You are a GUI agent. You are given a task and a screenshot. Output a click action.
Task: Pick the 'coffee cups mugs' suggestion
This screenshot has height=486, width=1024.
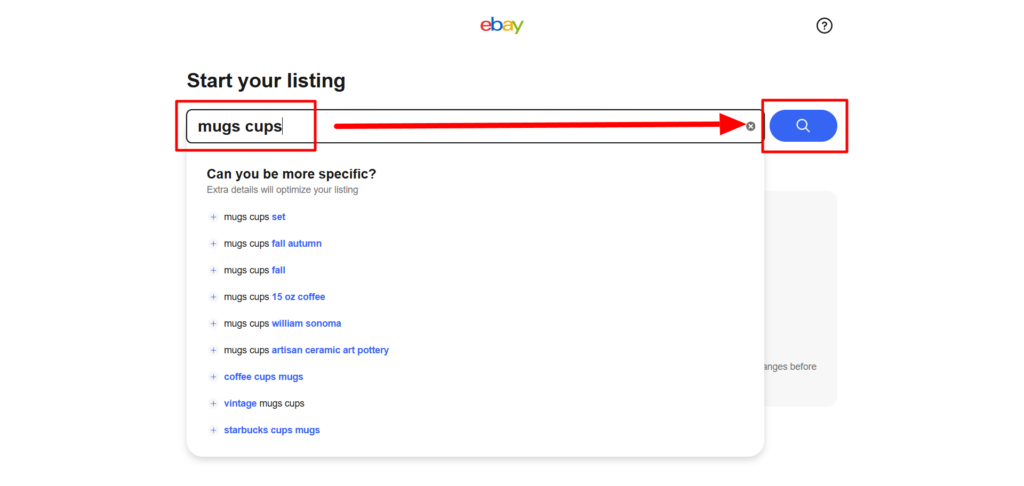tap(264, 377)
